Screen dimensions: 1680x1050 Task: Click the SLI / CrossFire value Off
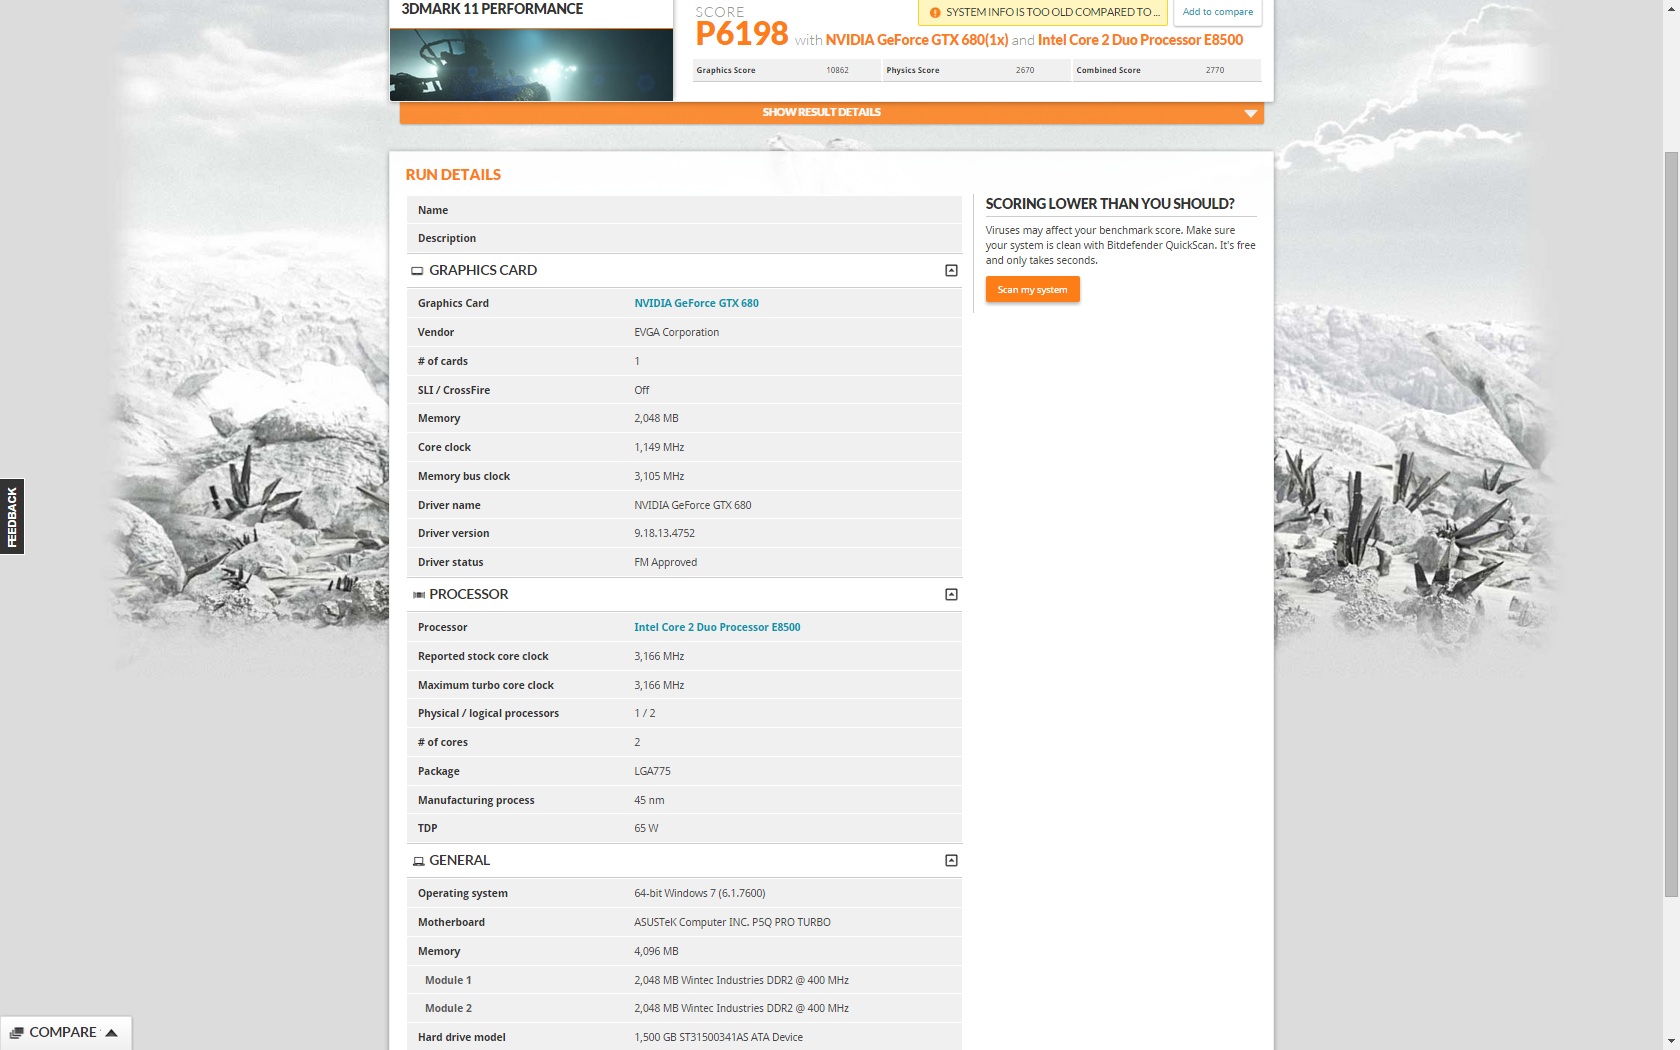(x=642, y=391)
